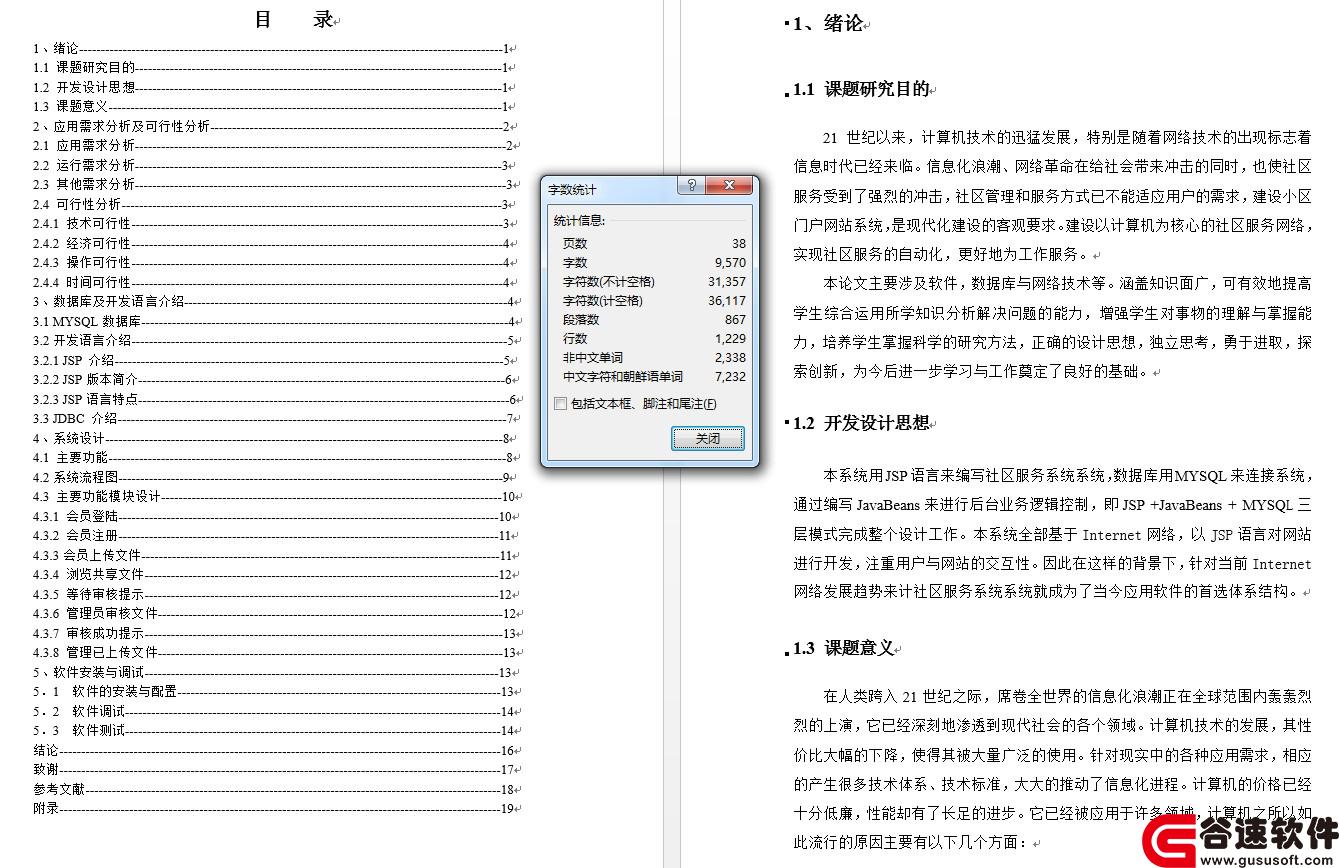Screen dimensions: 1339x868
Task: Click the 目录 title on the contents page
Action: [x=294, y=20]
